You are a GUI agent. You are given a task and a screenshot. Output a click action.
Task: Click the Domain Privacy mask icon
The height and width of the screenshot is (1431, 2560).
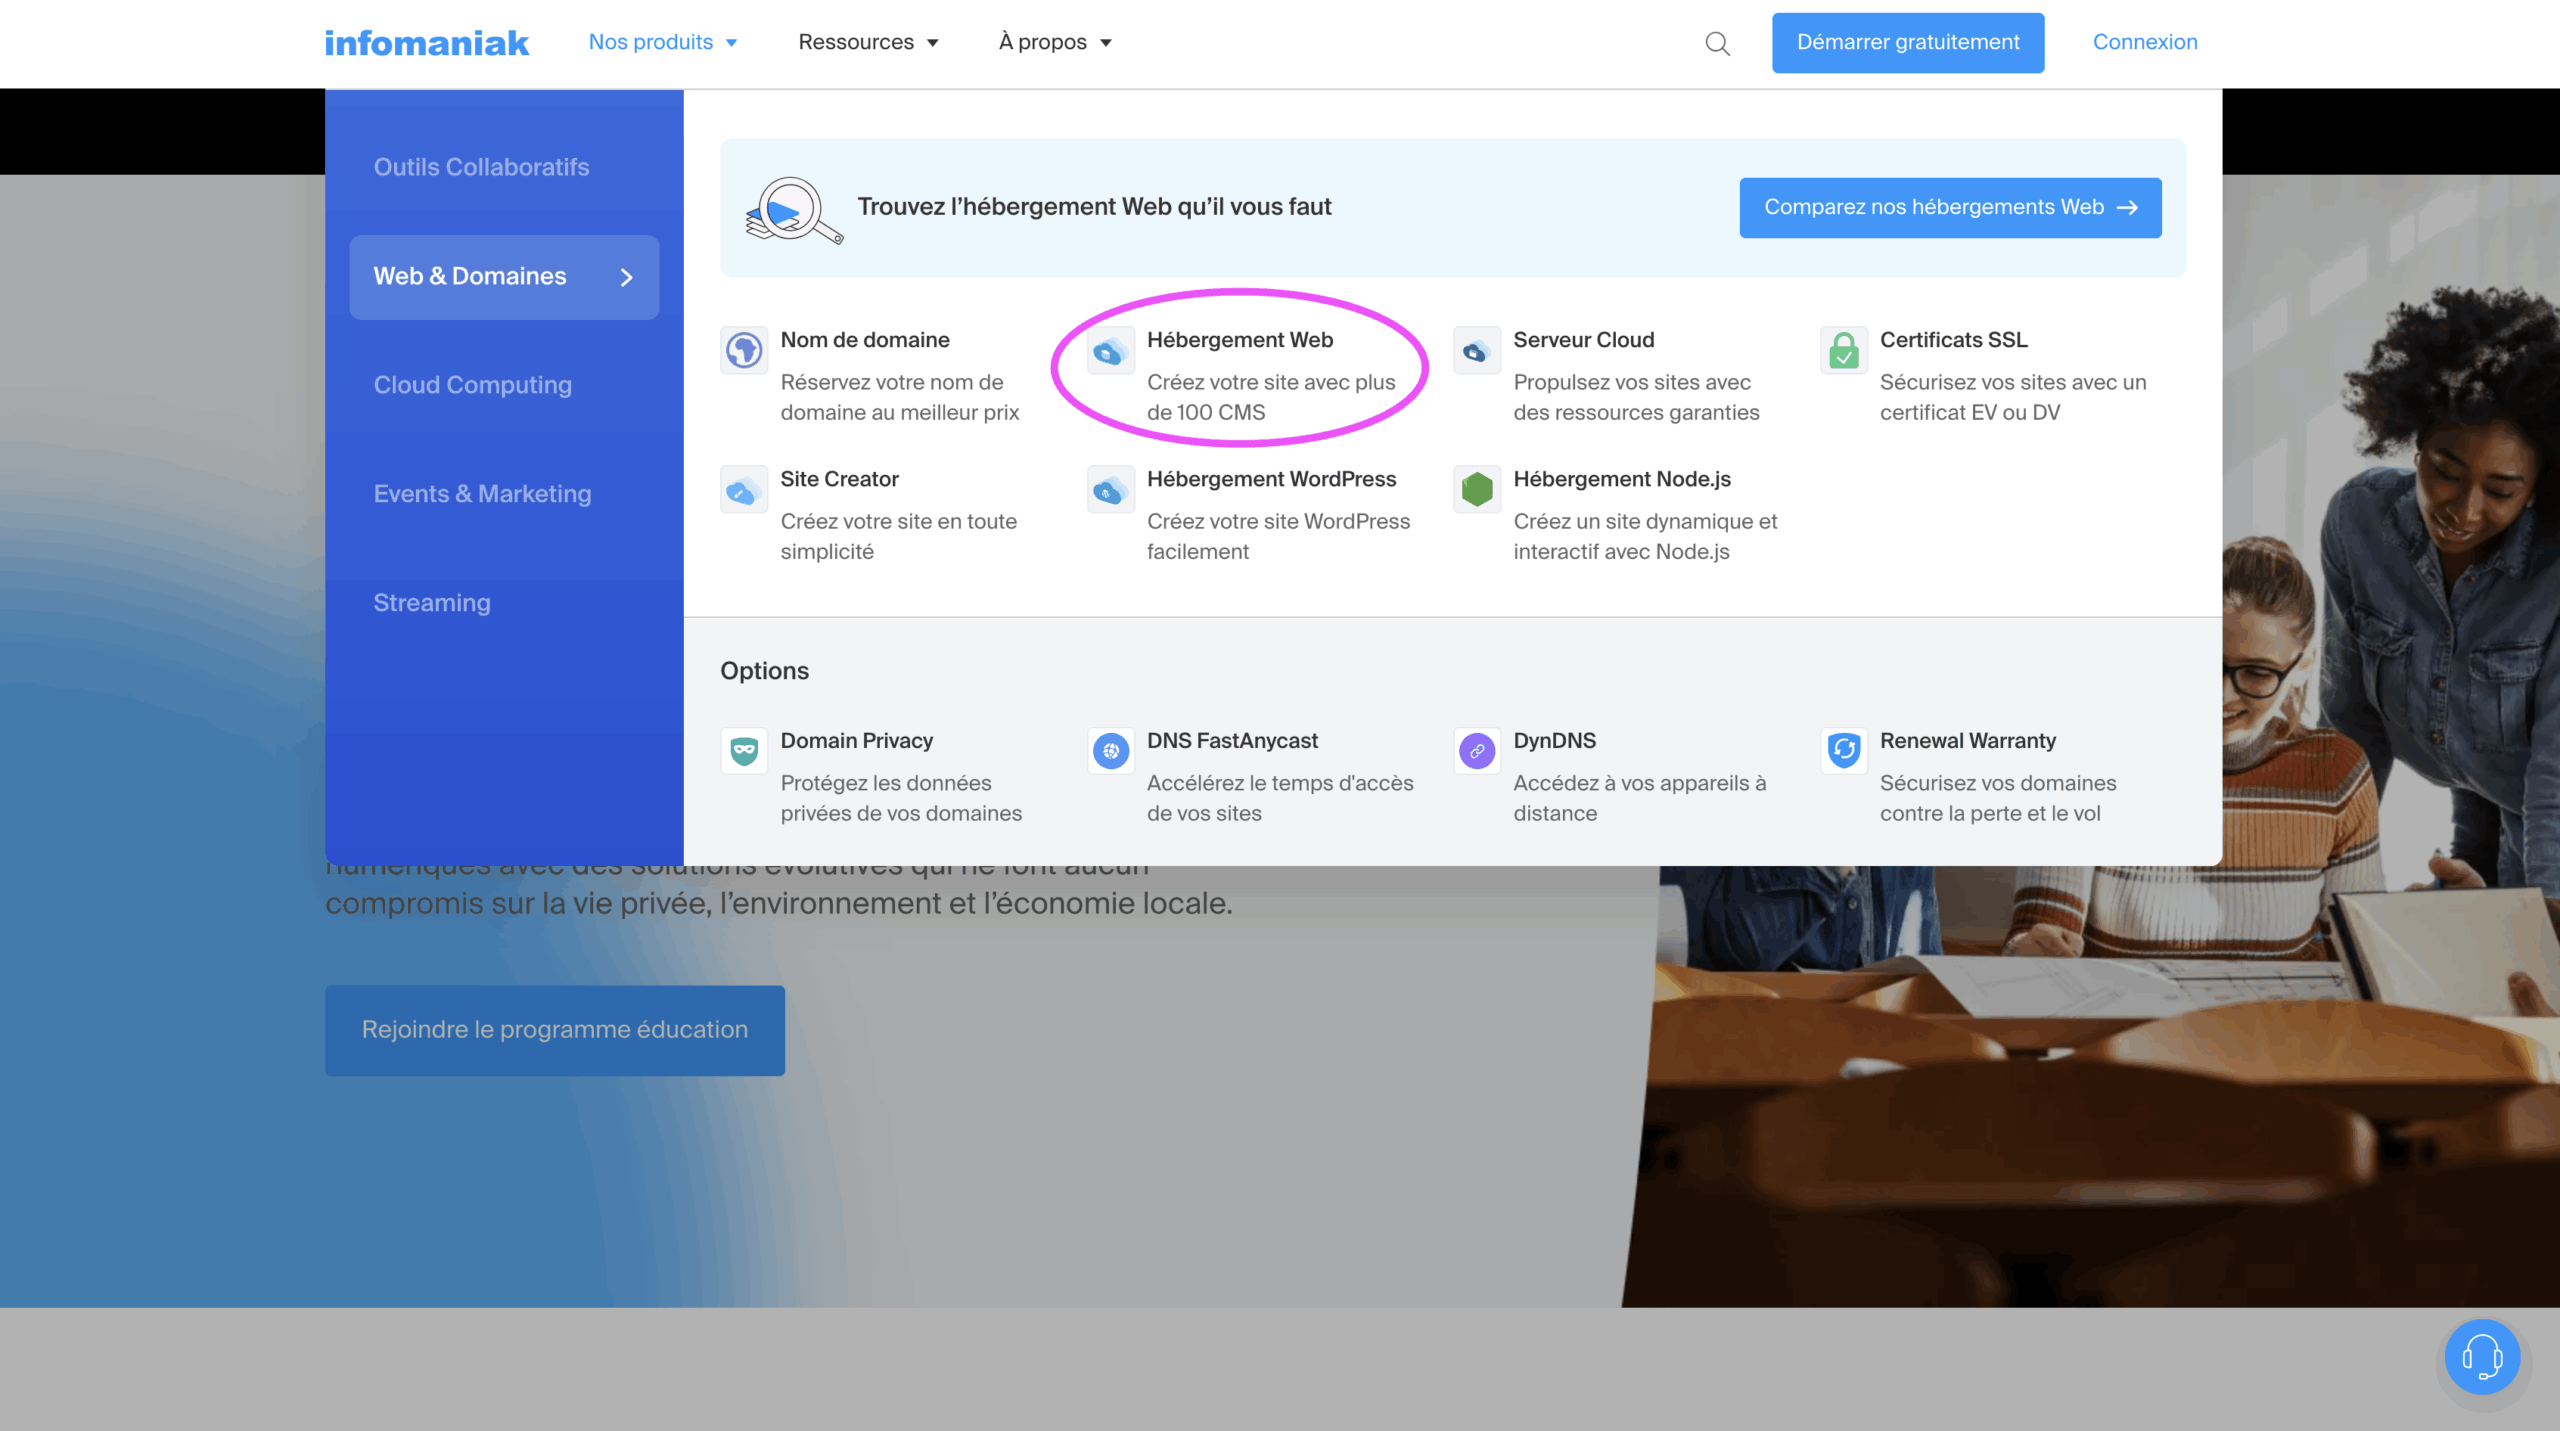pyautogui.click(x=744, y=751)
